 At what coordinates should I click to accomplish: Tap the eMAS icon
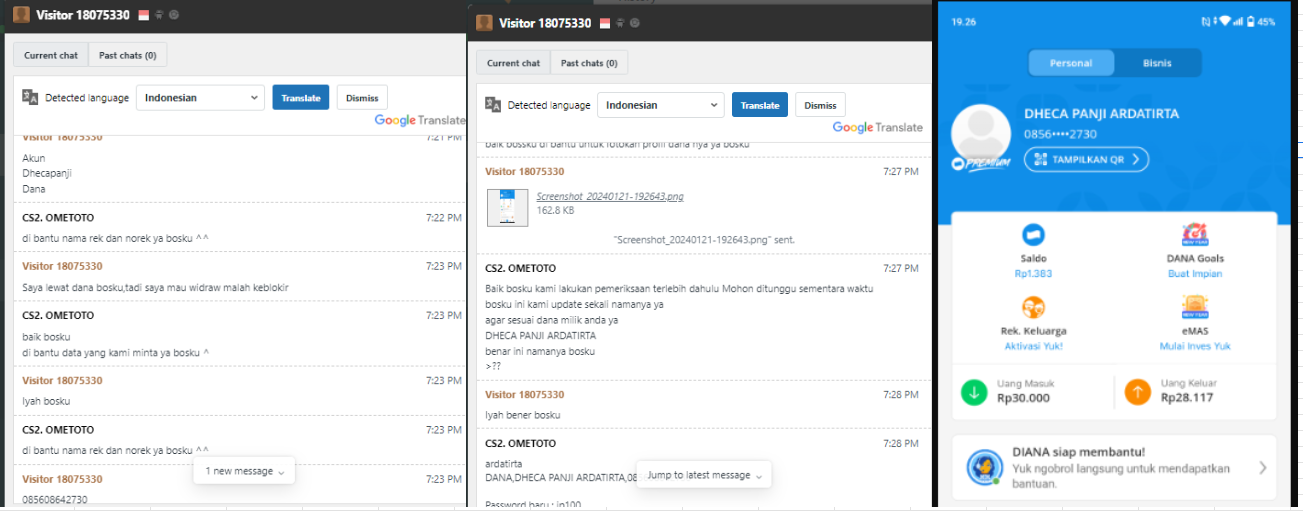(1195, 307)
